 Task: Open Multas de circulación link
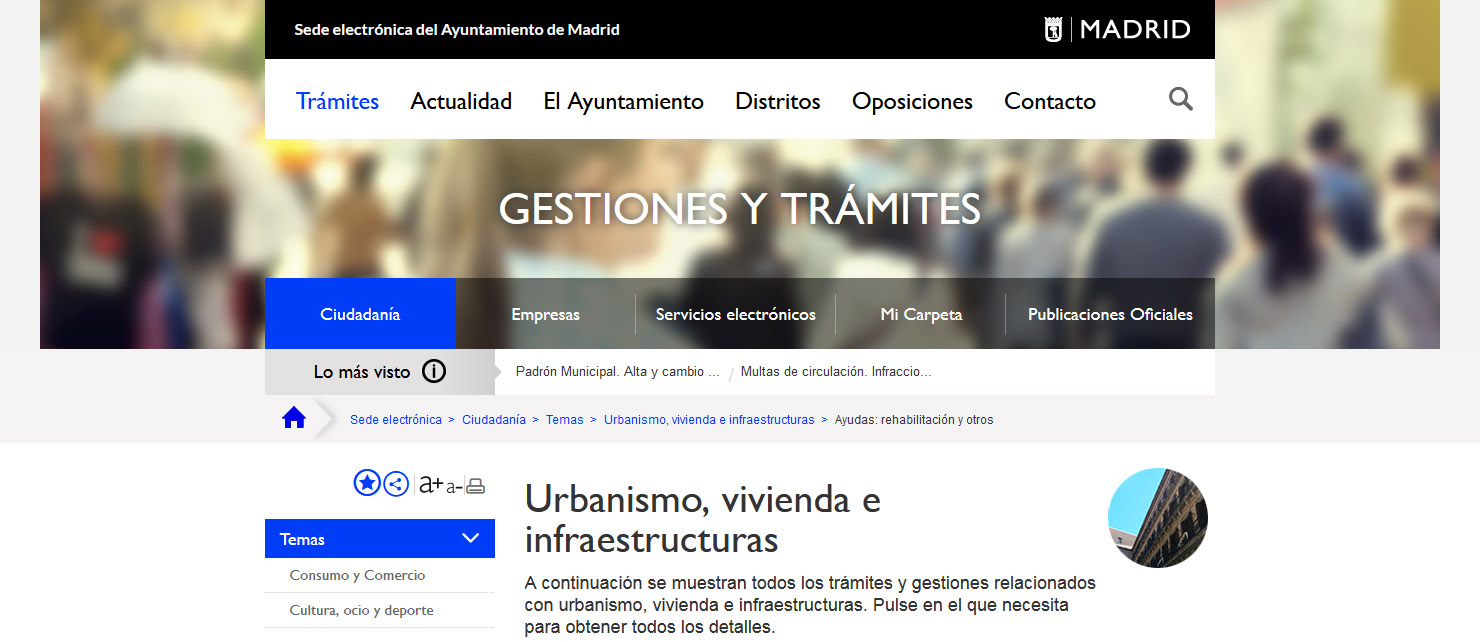coord(835,372)
